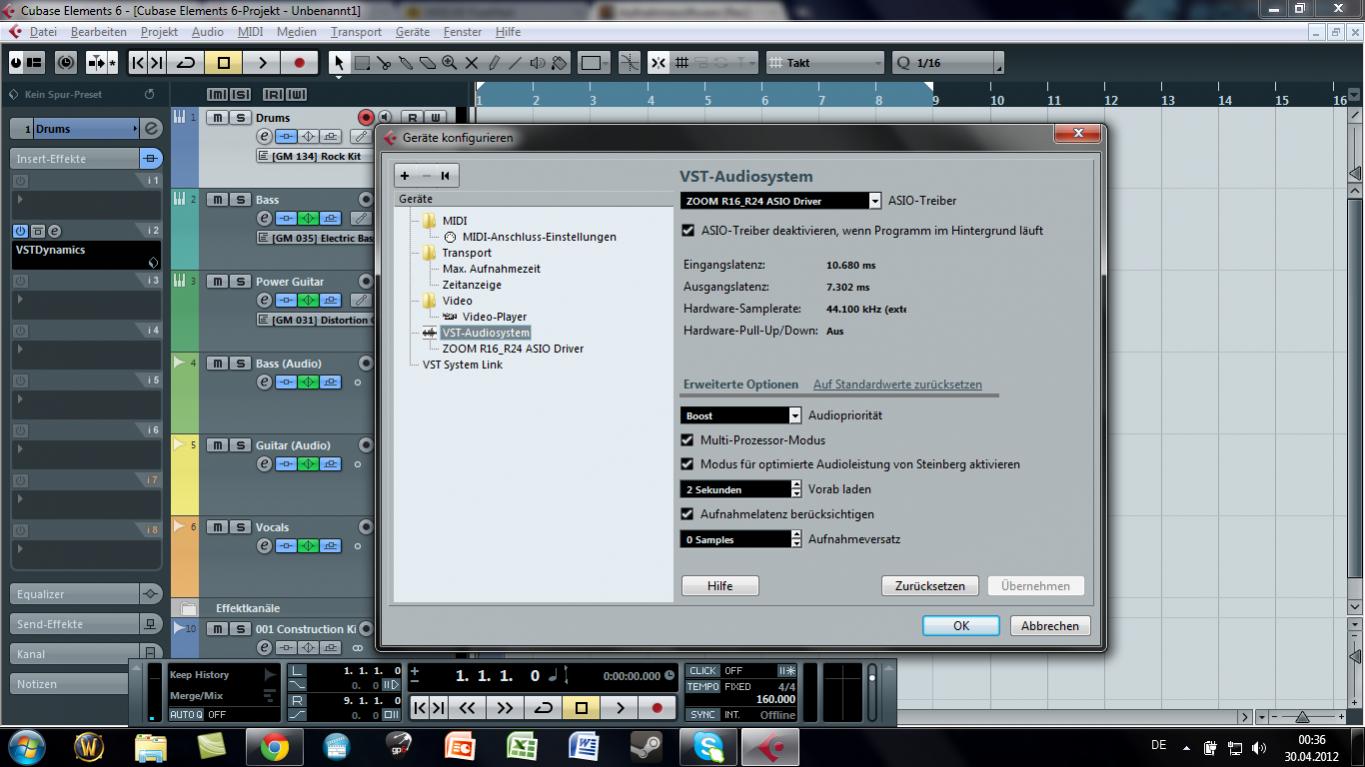Open Steam from the taskbar

click(x=645, y=746)
